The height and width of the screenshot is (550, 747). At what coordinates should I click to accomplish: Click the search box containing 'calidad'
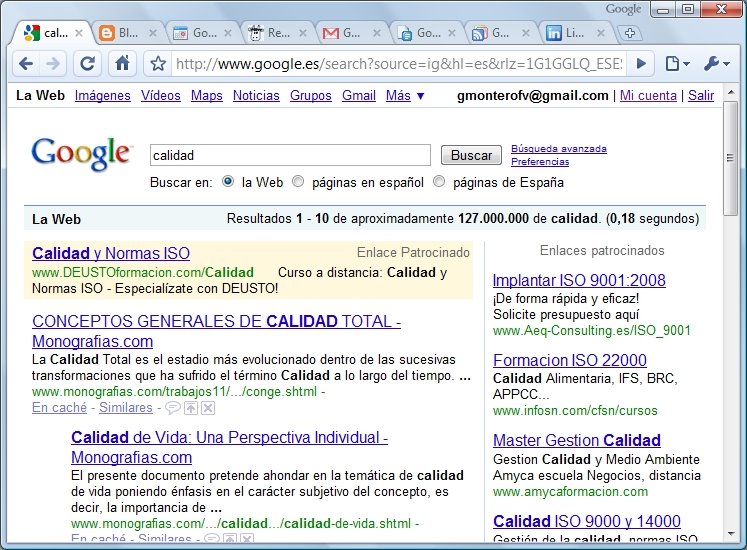[290, 155]
